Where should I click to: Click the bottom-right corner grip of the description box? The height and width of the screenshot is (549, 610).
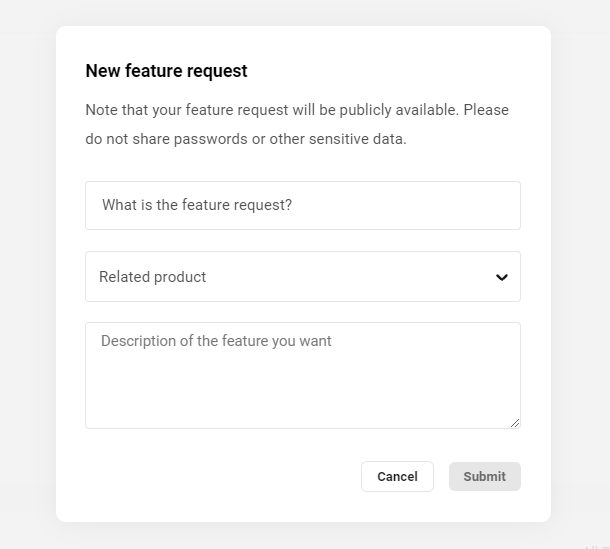(x=515, y=423)
